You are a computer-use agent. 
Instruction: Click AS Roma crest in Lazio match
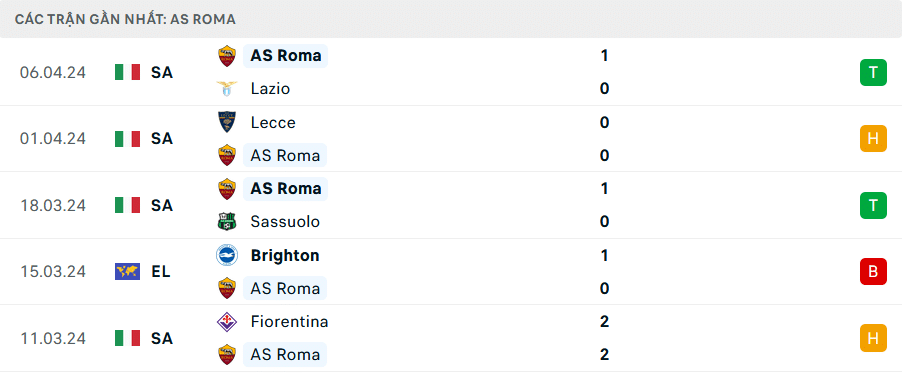point(227,56)
